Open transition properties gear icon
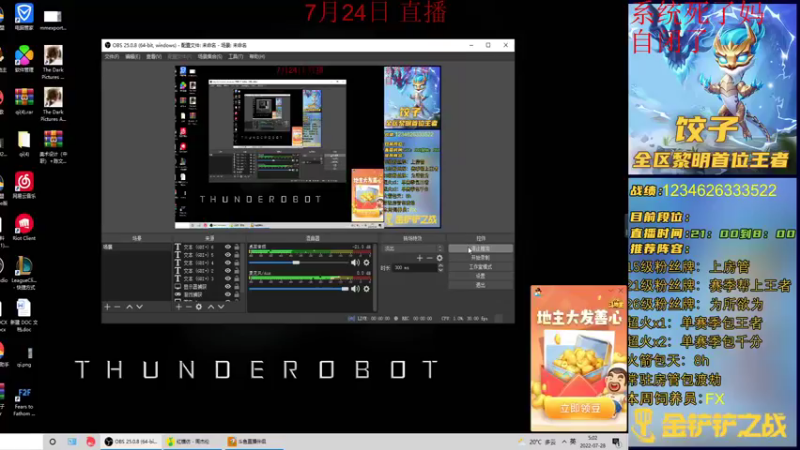800x450 pixels. pos(439,258)
